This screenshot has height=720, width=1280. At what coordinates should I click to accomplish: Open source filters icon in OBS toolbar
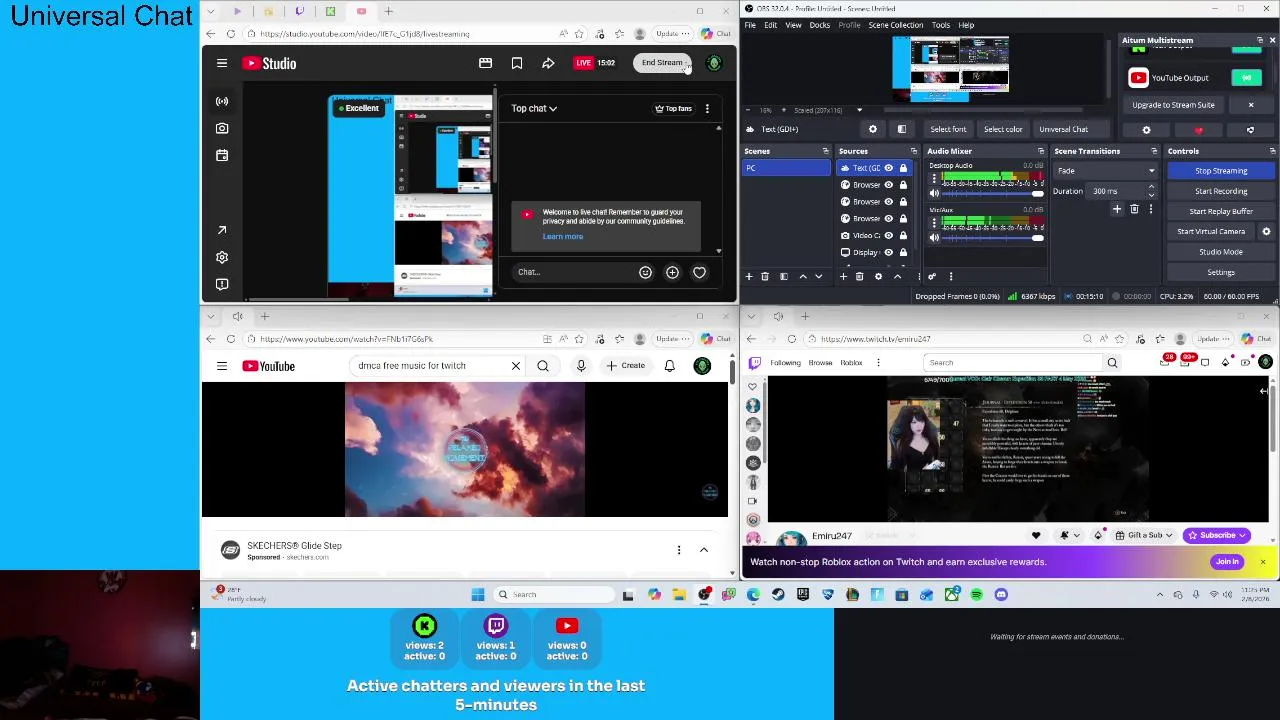coord(901,129)
